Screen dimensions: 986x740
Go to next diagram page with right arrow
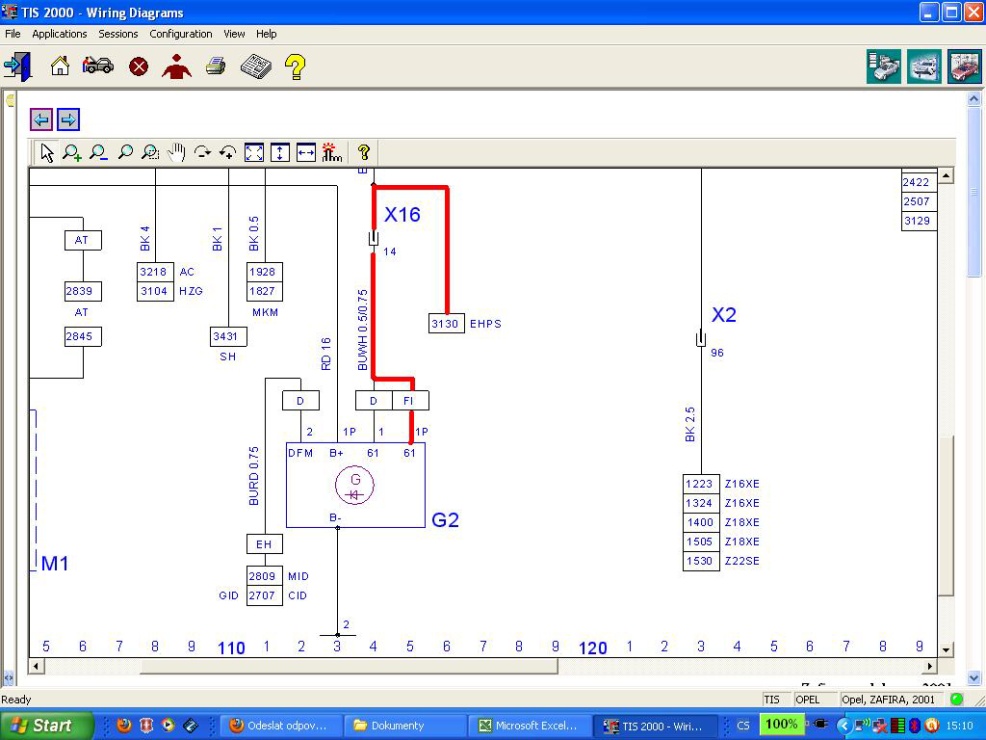[68, 120]
